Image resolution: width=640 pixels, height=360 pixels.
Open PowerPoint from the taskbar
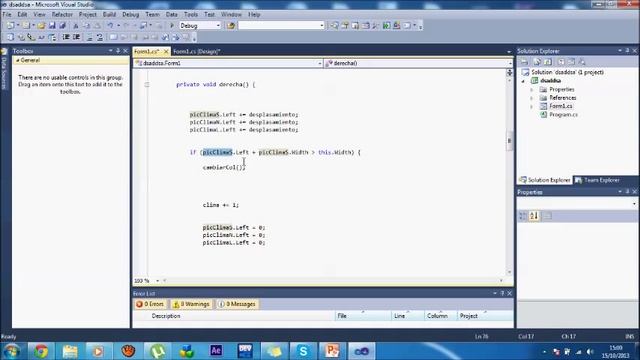[x=332, y=351]
